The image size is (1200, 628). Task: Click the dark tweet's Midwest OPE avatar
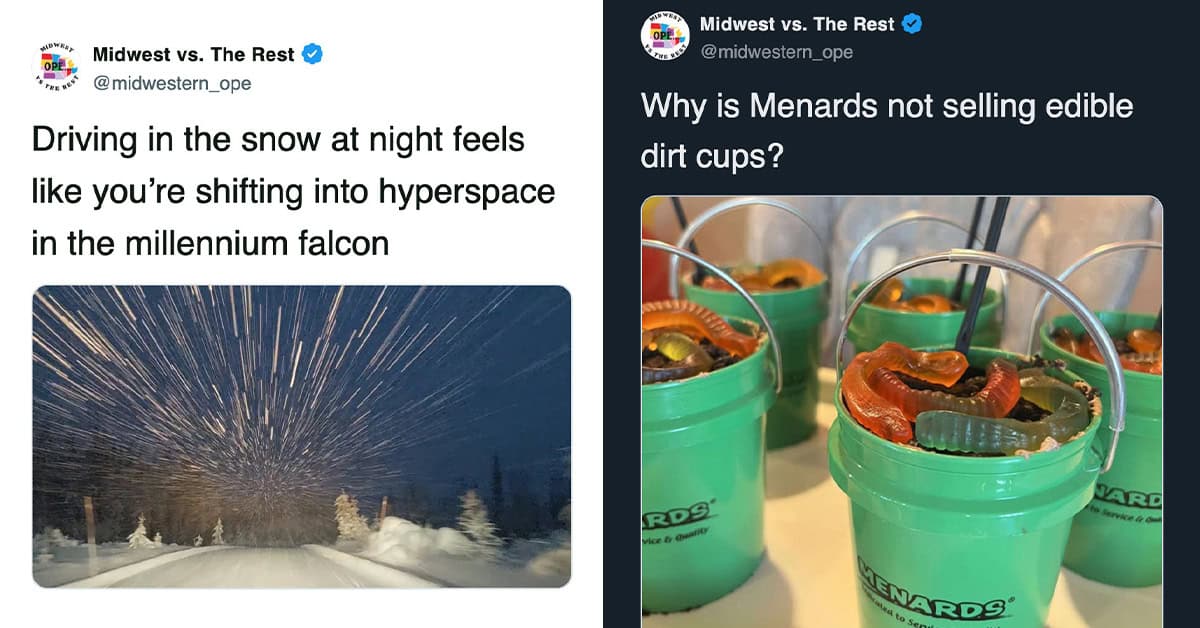pos(665,38)
